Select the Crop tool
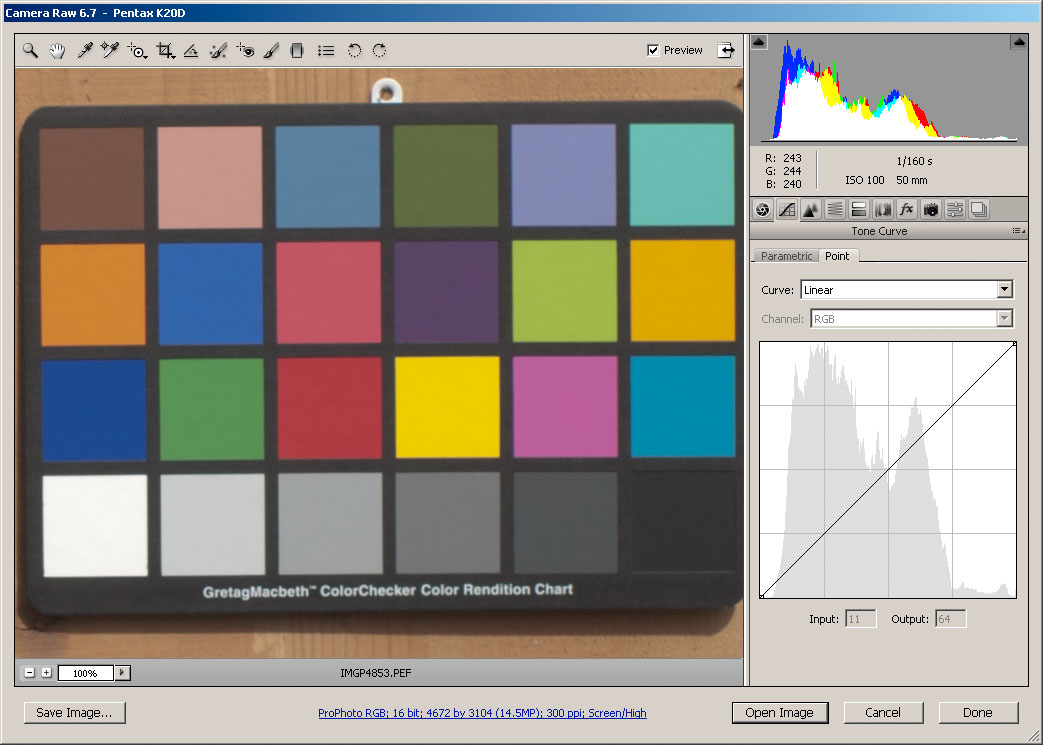 (165, 51)
